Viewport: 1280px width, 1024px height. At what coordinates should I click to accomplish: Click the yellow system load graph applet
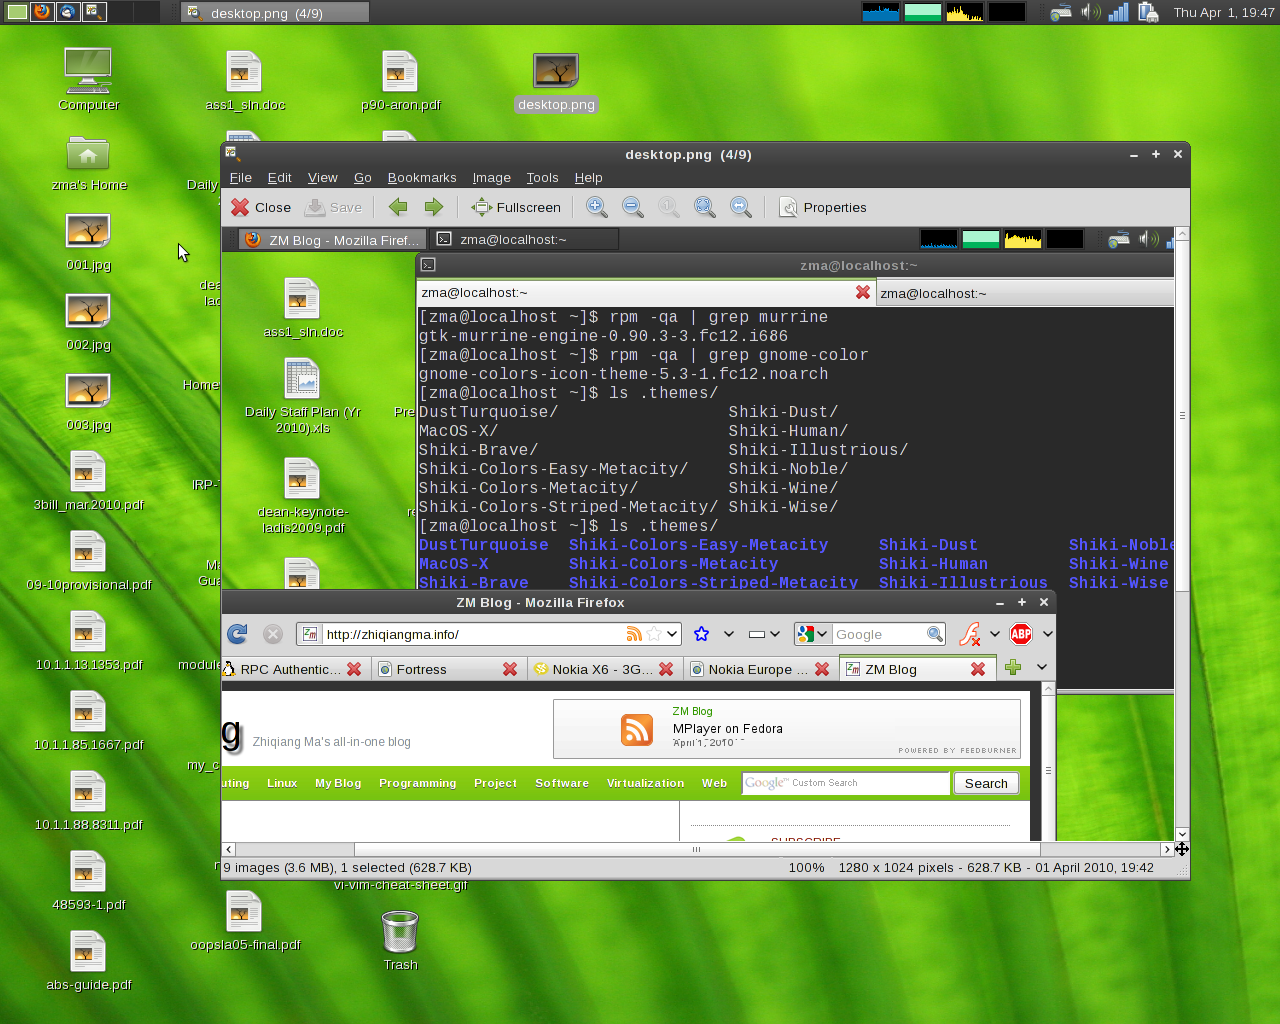965,12
